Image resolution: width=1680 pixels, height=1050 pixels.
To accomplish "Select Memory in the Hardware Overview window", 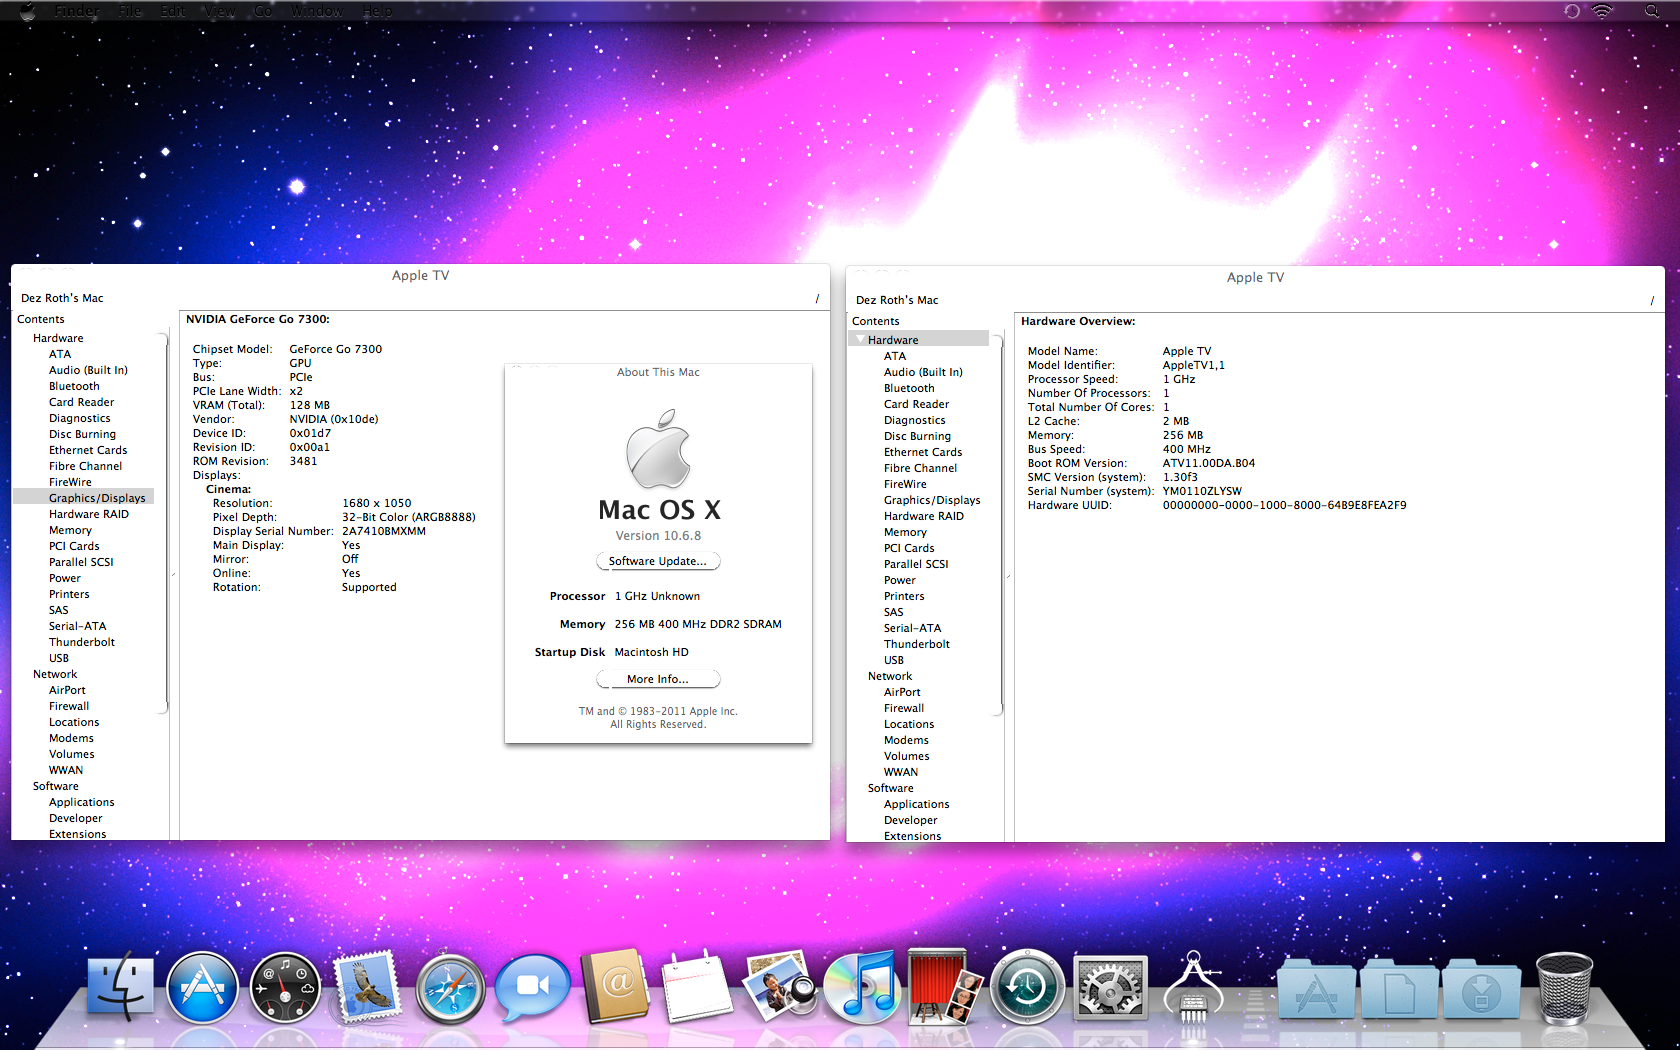I will (905, 532).
